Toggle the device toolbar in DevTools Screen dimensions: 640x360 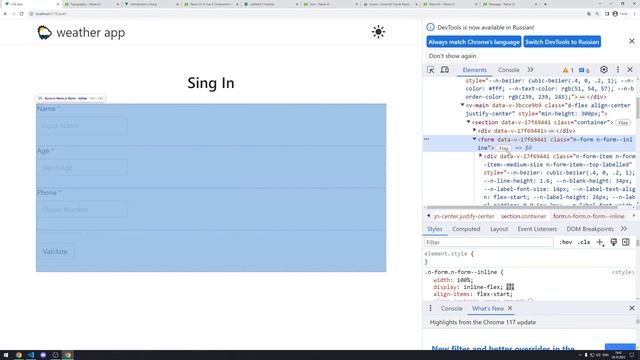(x=445, y=70)
